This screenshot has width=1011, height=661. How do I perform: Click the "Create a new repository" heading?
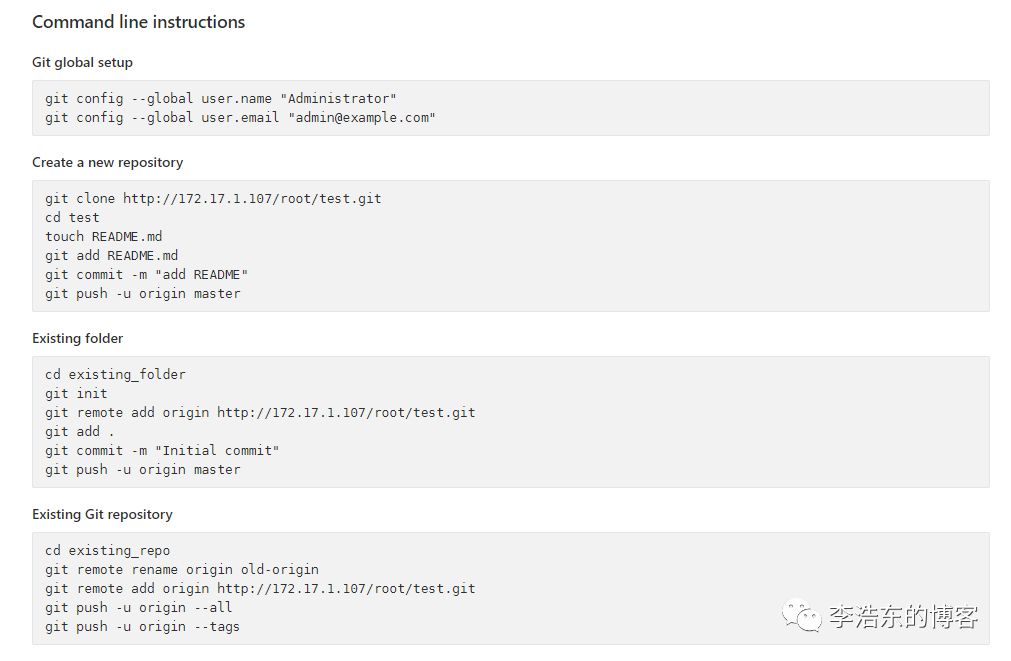(x=107, y=162)
